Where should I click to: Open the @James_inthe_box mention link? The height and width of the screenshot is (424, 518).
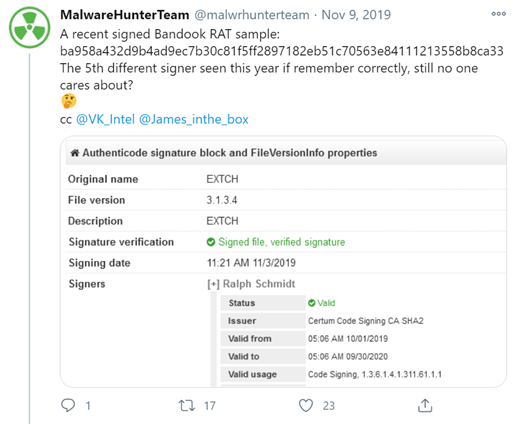pyautogui.click(x=194, y=119)
